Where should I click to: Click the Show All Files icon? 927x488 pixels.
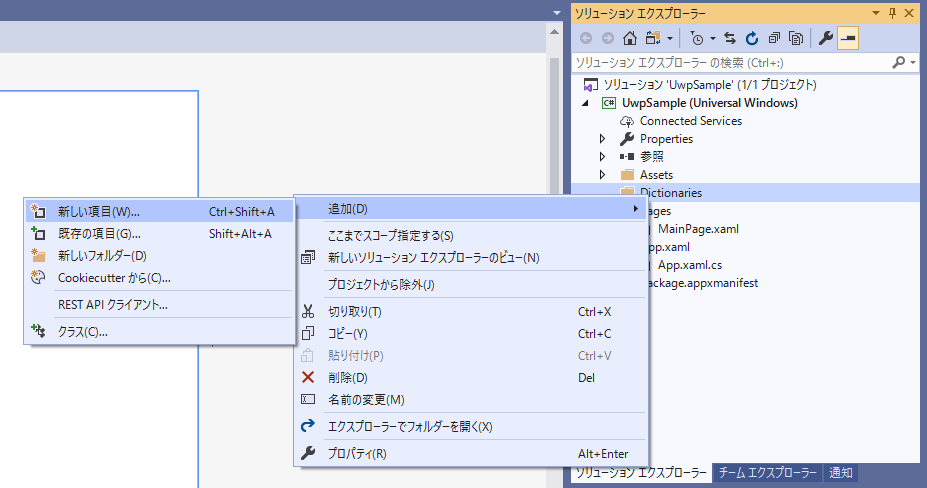click(796, 38)
